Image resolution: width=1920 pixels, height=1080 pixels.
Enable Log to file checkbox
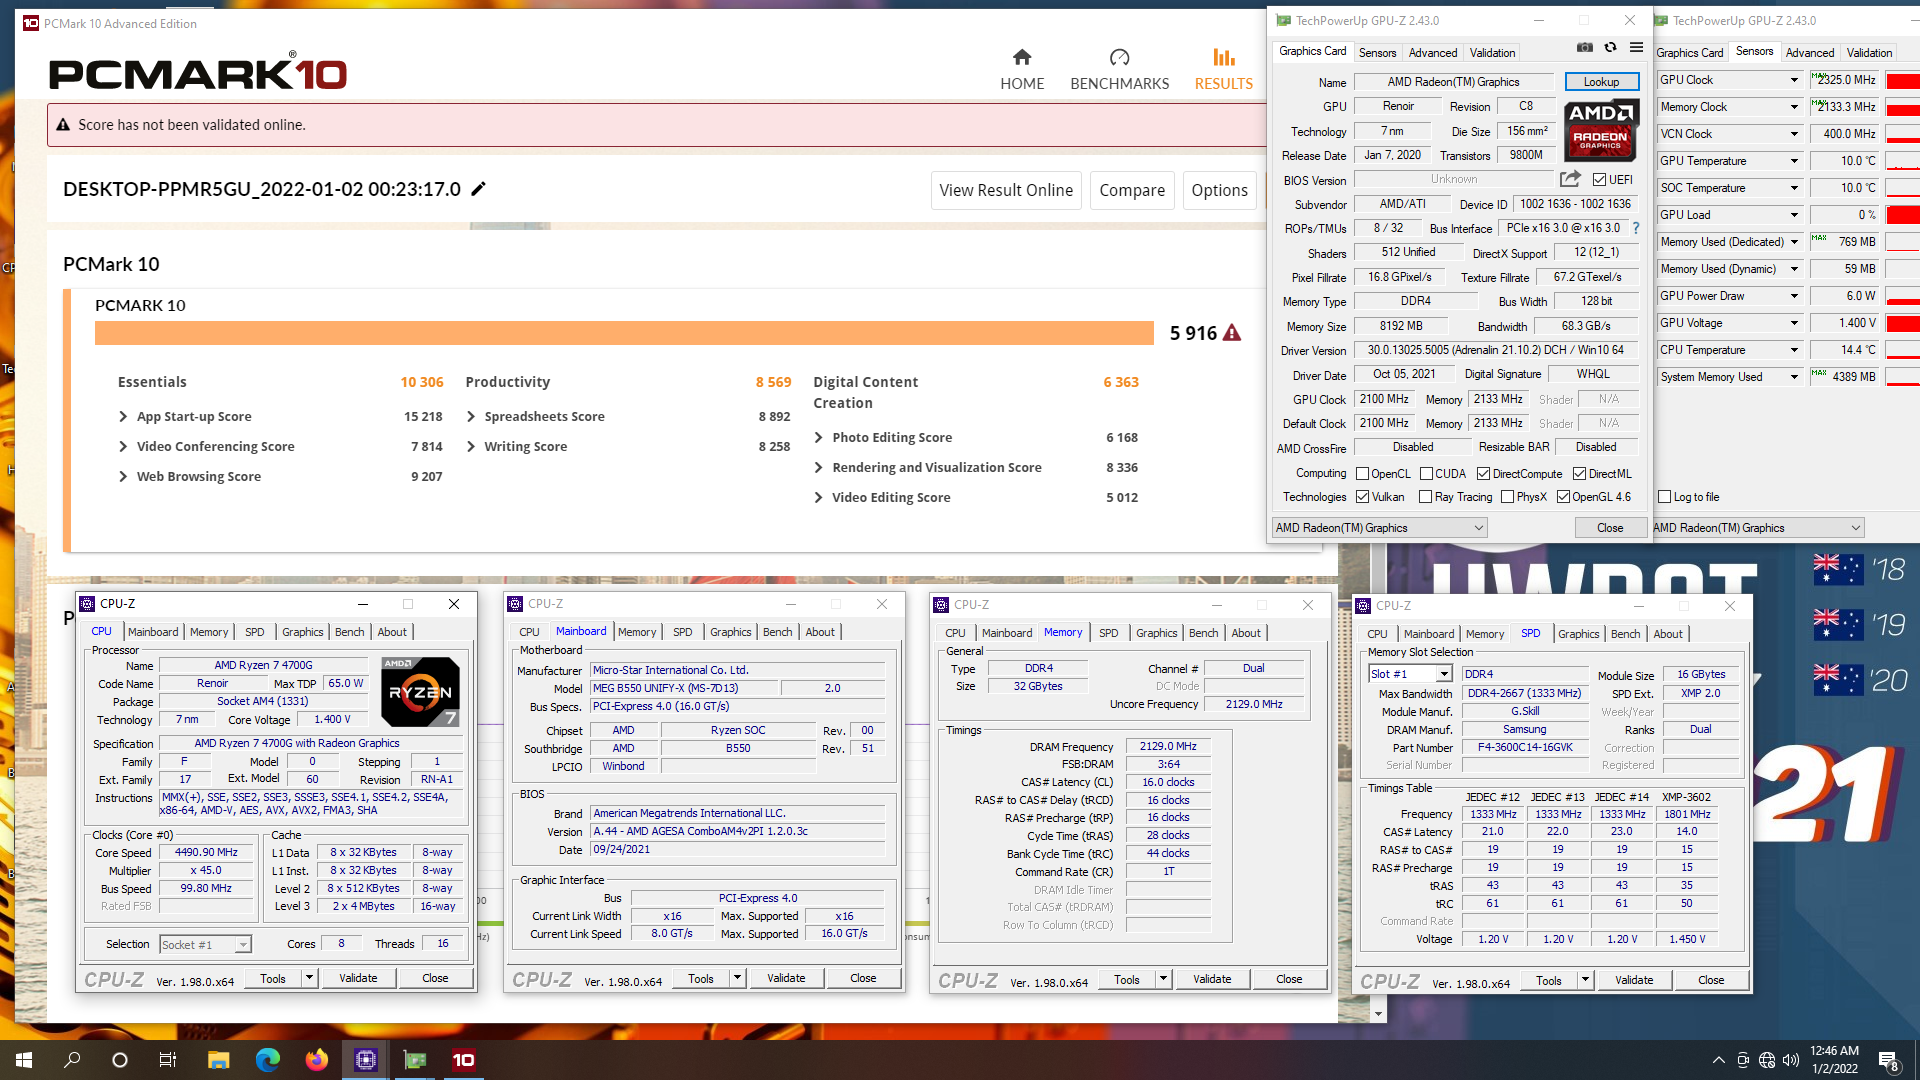point(1665,497)
